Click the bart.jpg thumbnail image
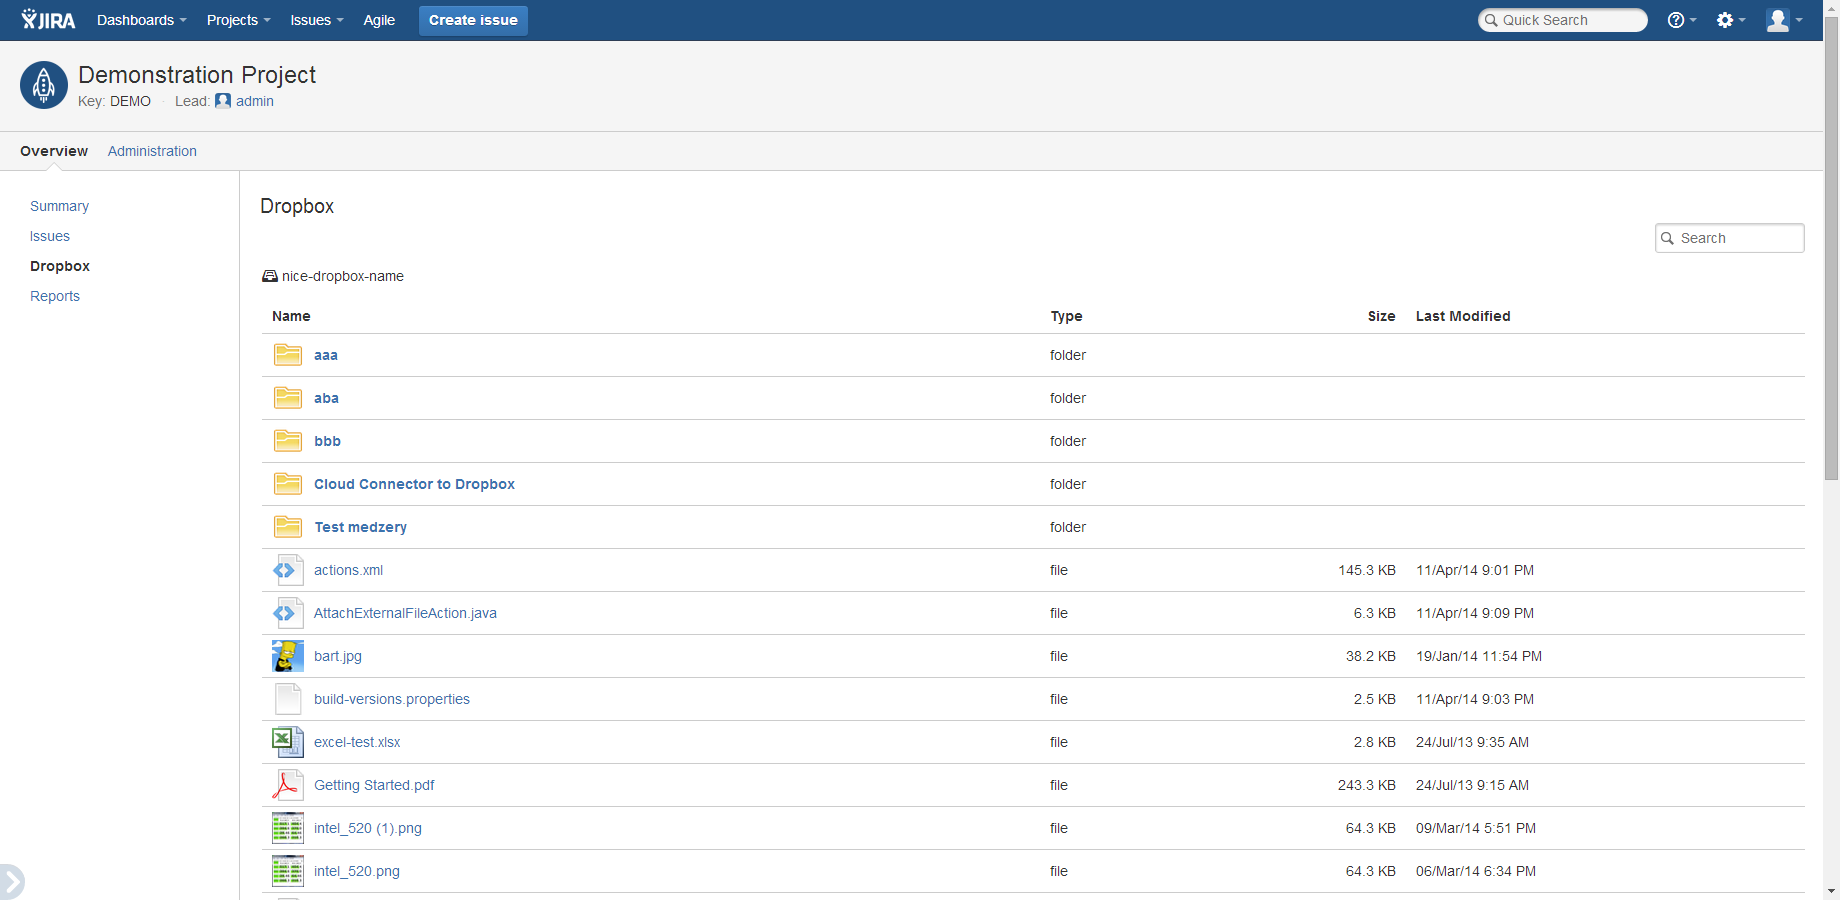This screenshot has height=900, width=1840. click(288, 656)
